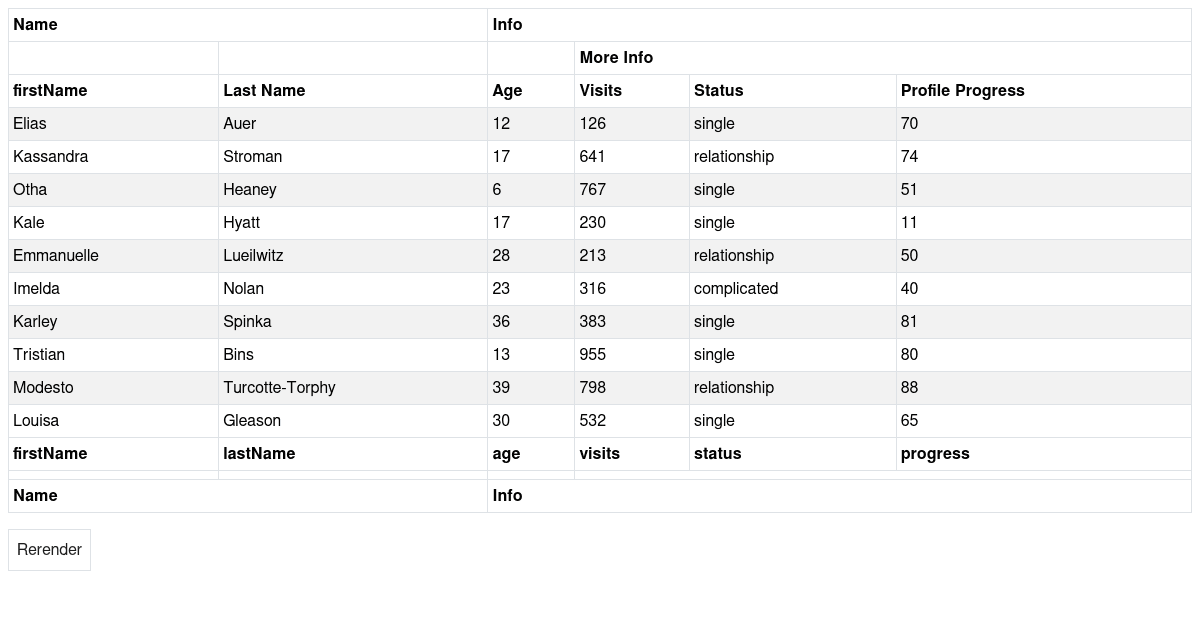
Task: Click the profile progress value 88
Action: coord(1044,388)
